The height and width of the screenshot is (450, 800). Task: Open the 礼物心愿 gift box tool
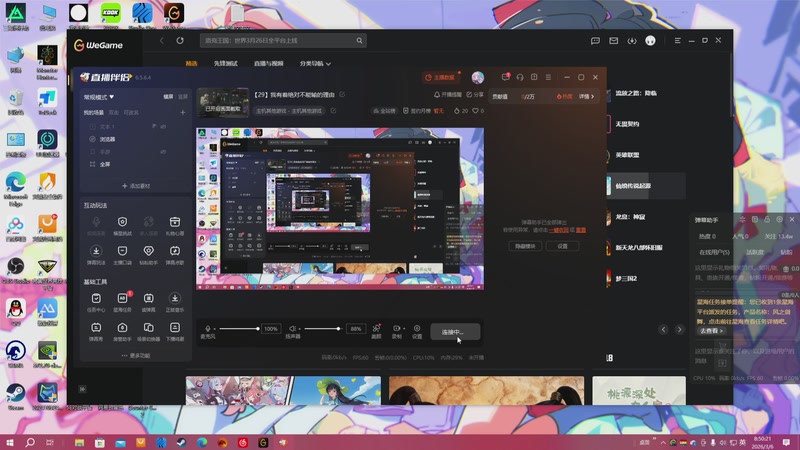coord(174,222)
